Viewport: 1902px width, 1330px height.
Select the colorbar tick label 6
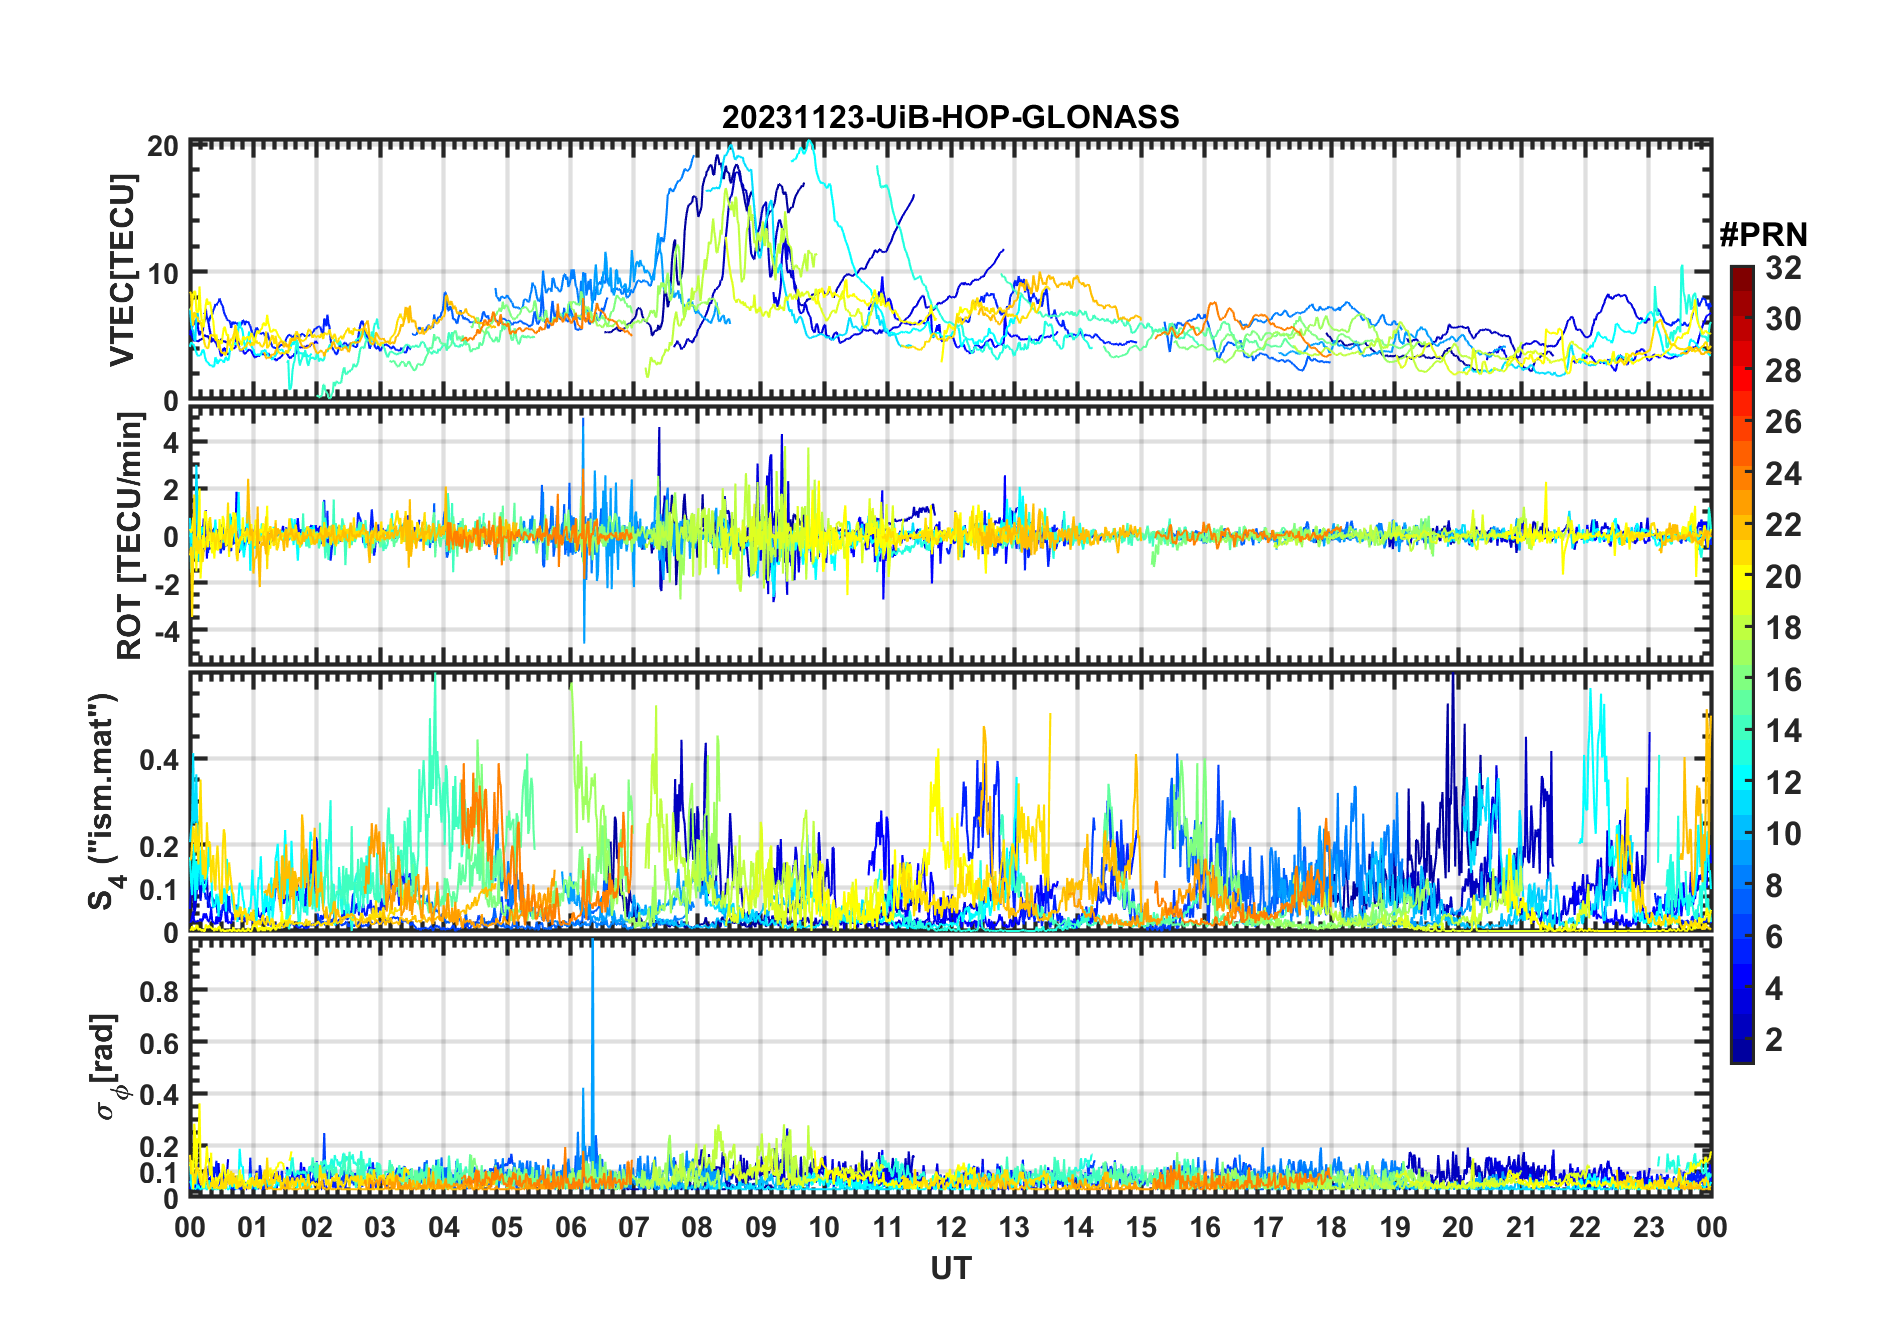click(x=1774, y=937)
